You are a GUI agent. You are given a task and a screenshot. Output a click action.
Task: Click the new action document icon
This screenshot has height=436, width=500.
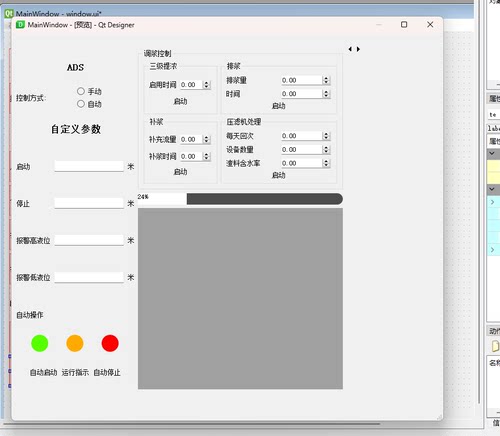(x=495, y=345)
